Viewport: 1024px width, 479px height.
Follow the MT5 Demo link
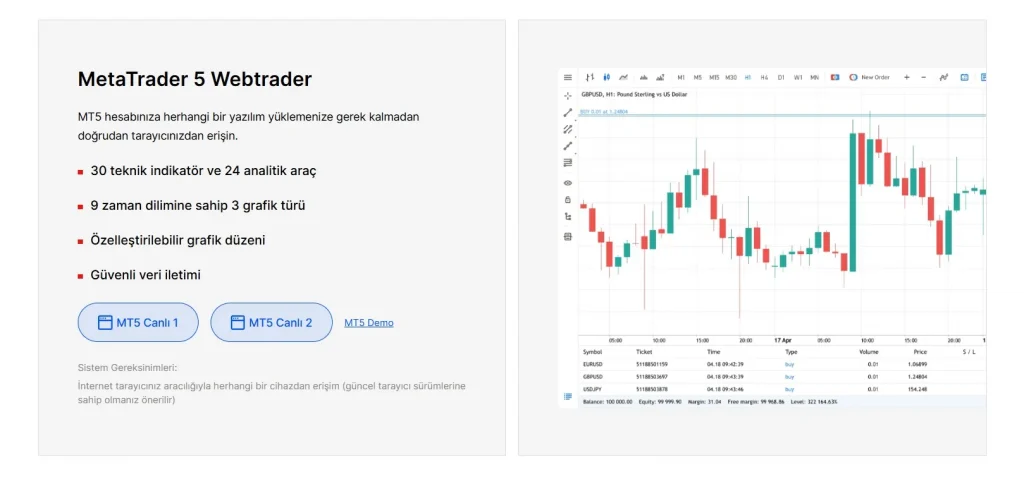coord(369,323)
